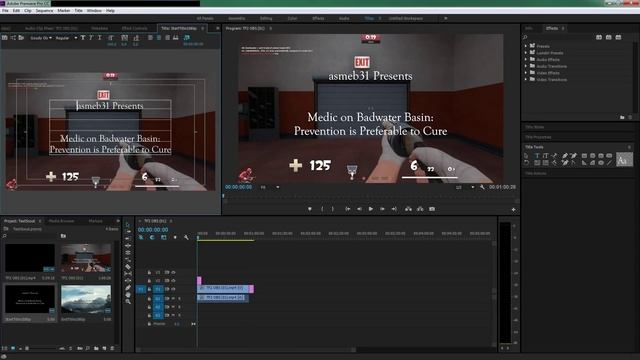This screenshot has width=640, height=360.
Task: Select the Rotation tool in Title Tools
Action: coord(527,162)
